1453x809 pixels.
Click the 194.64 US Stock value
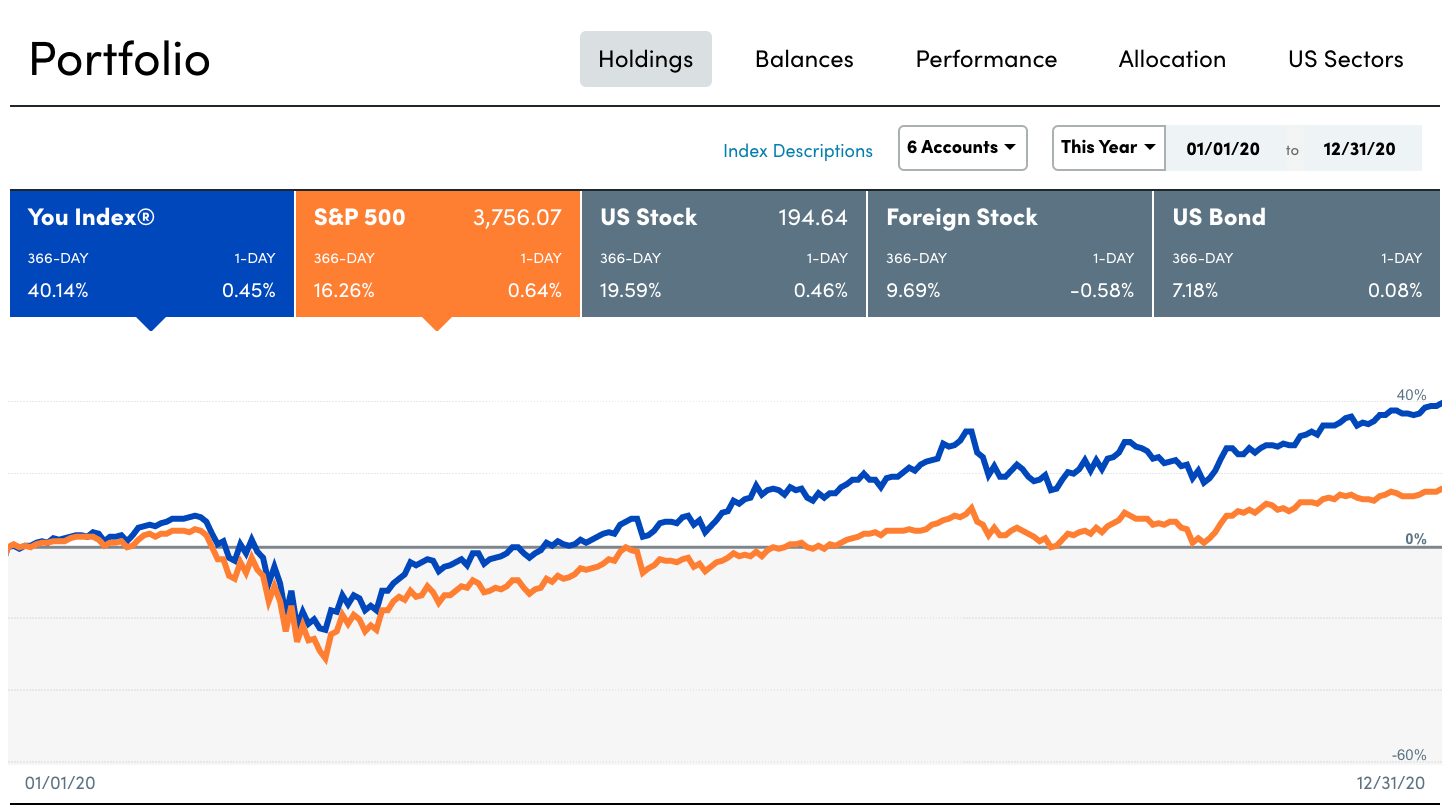tap(813, 217)
